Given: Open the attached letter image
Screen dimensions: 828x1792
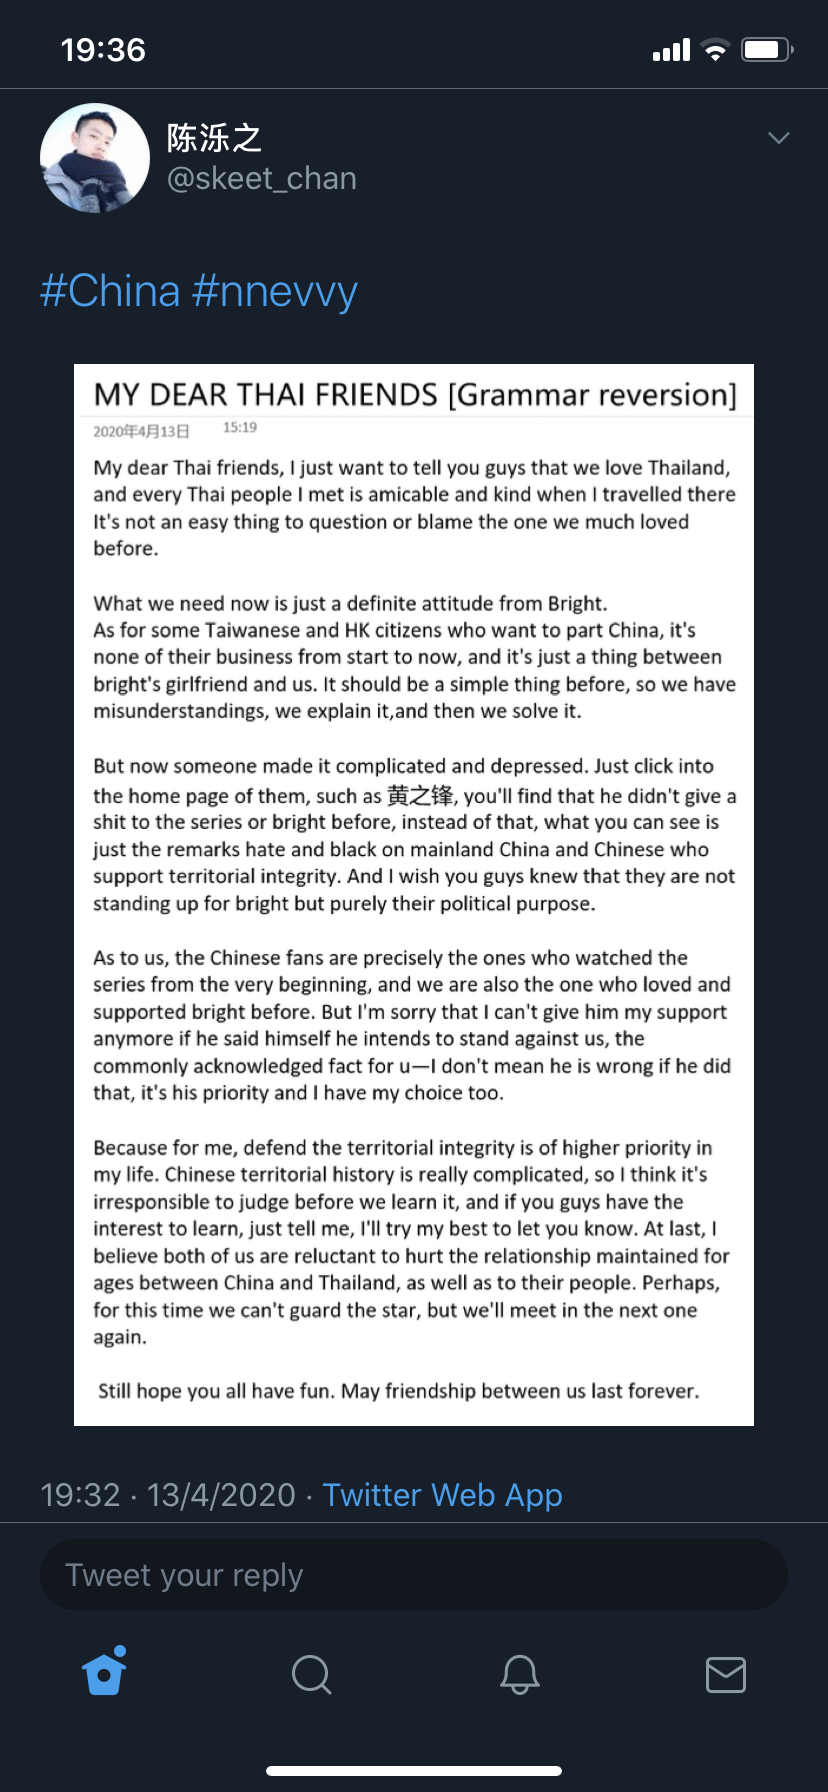Looking at the screenshot, I should pyautogui.click(x=414, y=895).
